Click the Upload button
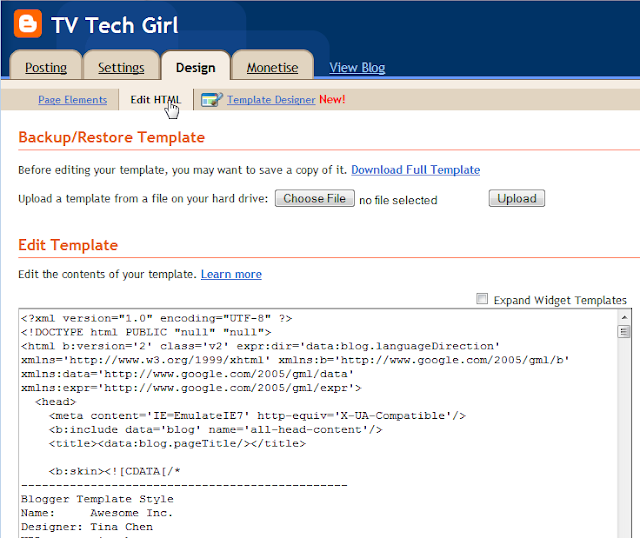The height and width of the screenshot is (538, 640). click(x=517, y=198)
